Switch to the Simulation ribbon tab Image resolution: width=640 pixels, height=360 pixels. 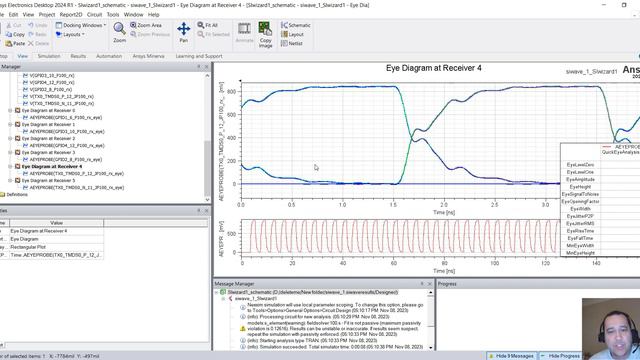pos(49,56)
